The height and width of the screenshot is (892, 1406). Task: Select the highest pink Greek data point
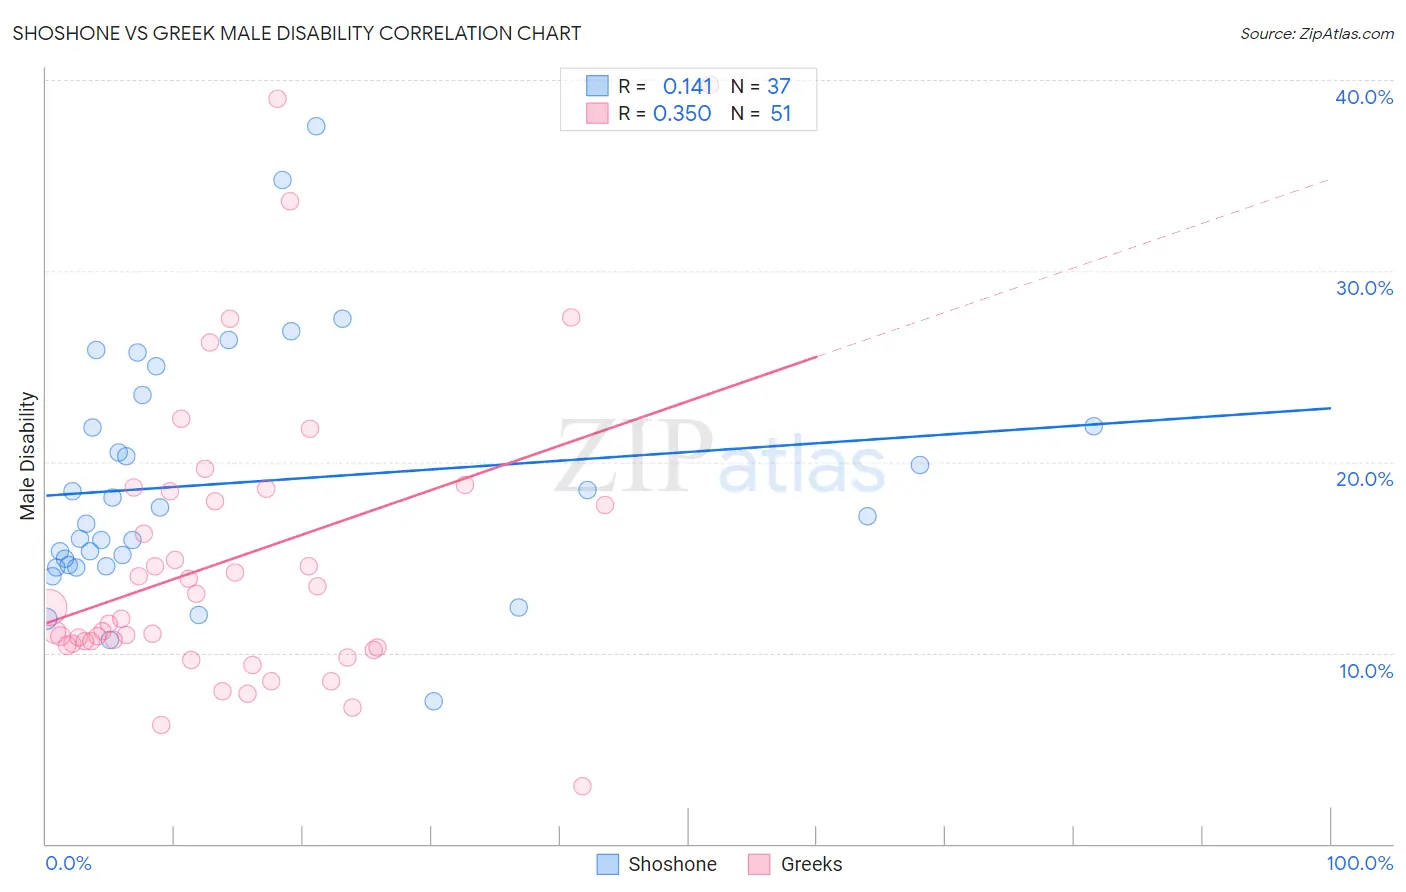click(x=277, y=99)
